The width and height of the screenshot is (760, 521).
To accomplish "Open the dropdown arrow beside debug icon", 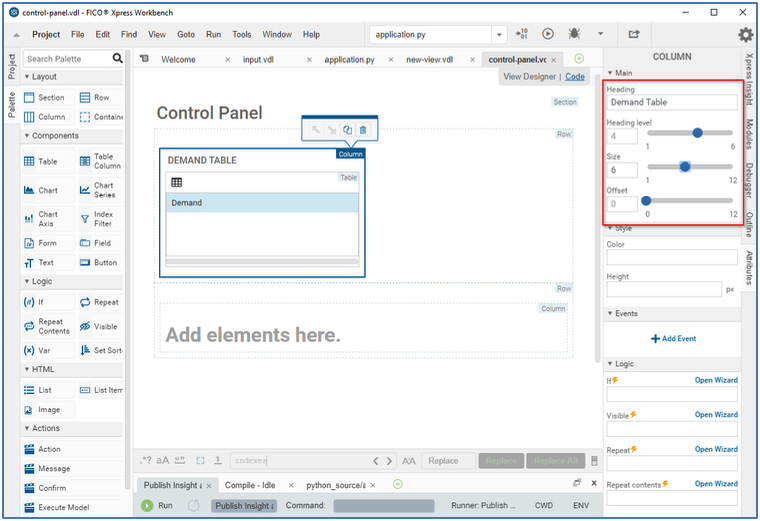I will click(601, 34).
